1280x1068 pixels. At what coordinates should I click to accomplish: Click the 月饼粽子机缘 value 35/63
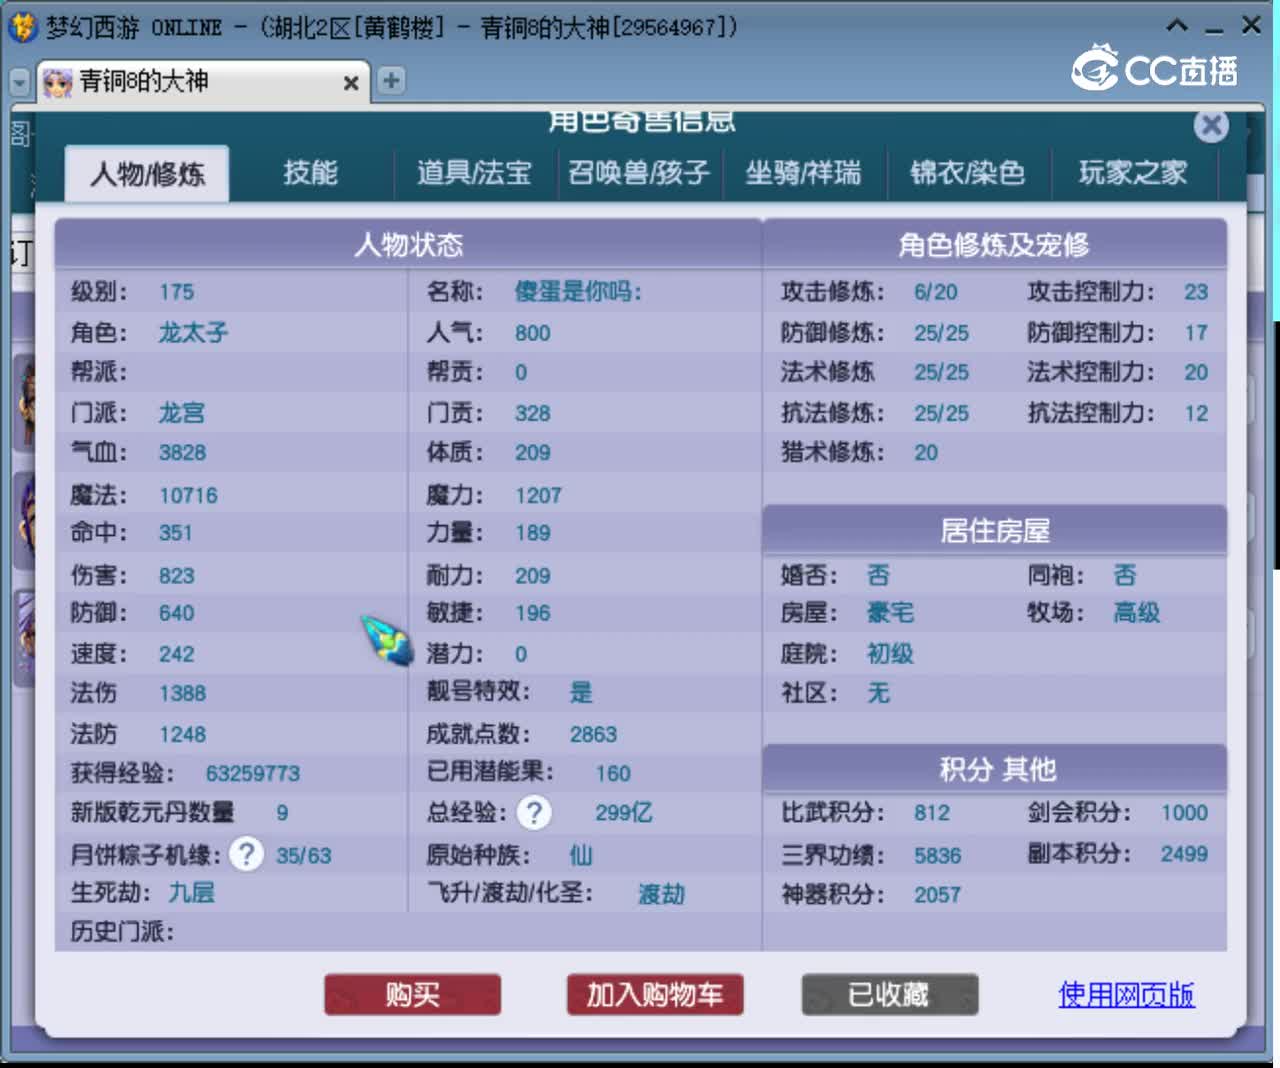pyautogui.click(x=303, y=856)
